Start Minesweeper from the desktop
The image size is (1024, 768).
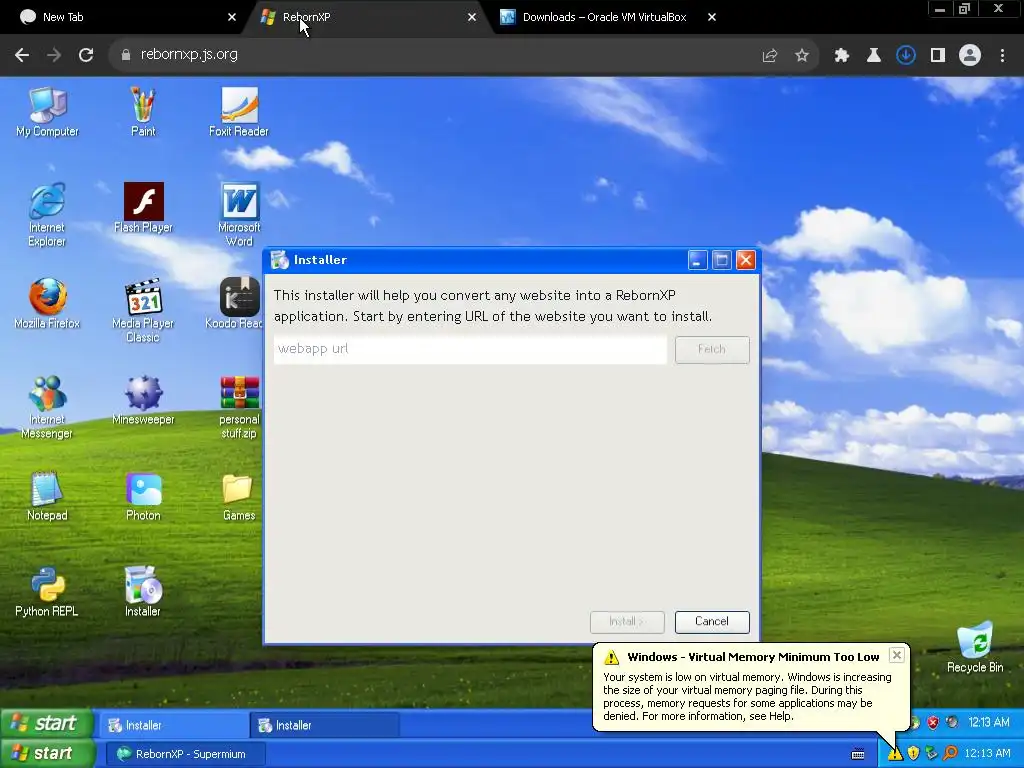point(143,400)
